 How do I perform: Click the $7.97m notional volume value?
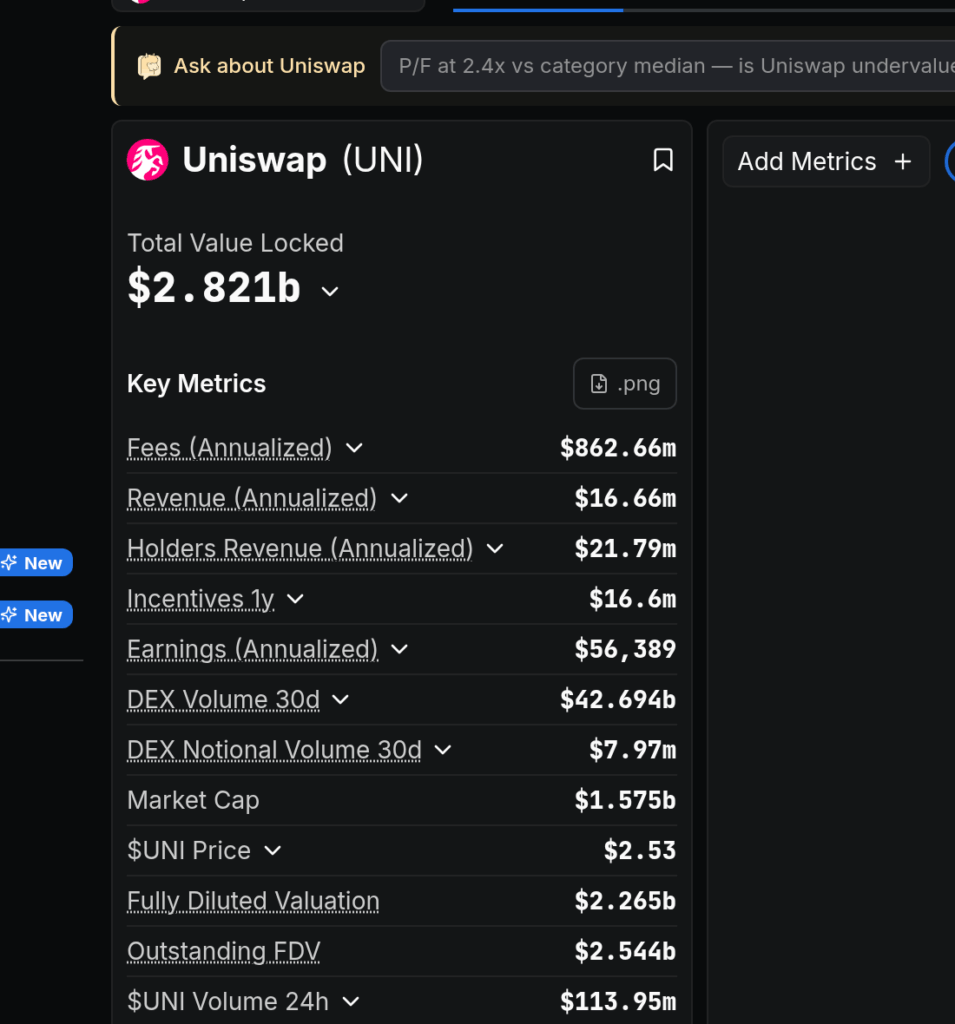[632, 750]
